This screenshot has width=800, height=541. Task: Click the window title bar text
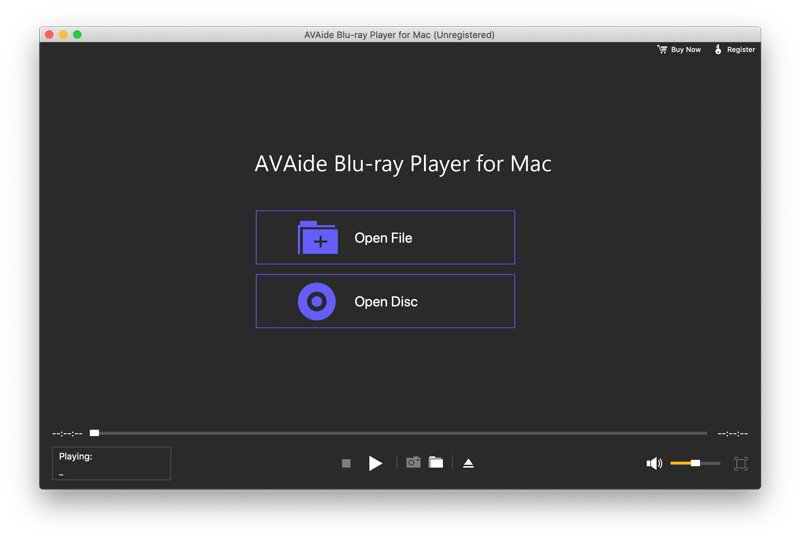point(399,35)
